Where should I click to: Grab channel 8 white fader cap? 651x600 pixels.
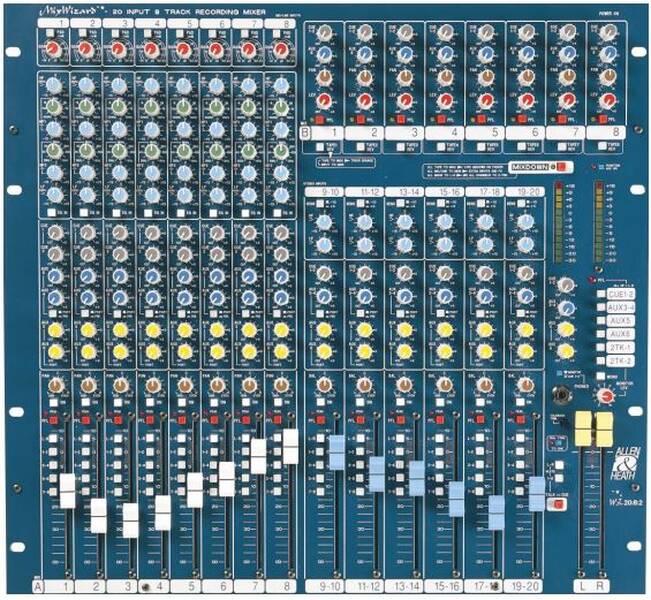pyautogui.click(x=291, y=446)
